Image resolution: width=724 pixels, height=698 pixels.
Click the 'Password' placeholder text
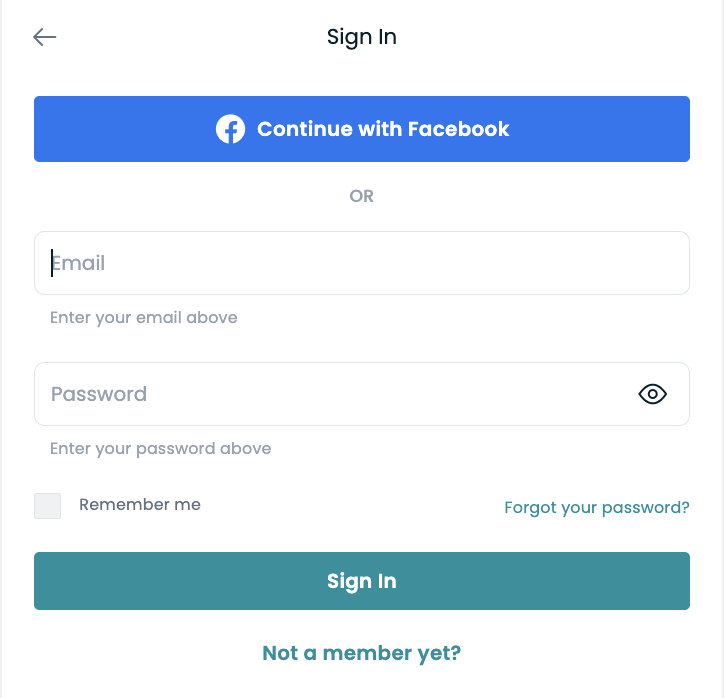coord(99,394)
